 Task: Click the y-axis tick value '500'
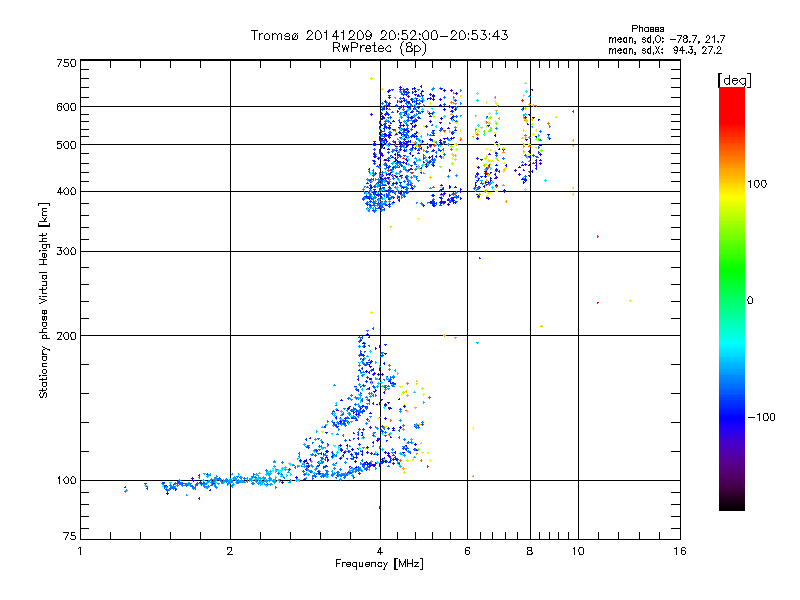[x=67, y=145]
